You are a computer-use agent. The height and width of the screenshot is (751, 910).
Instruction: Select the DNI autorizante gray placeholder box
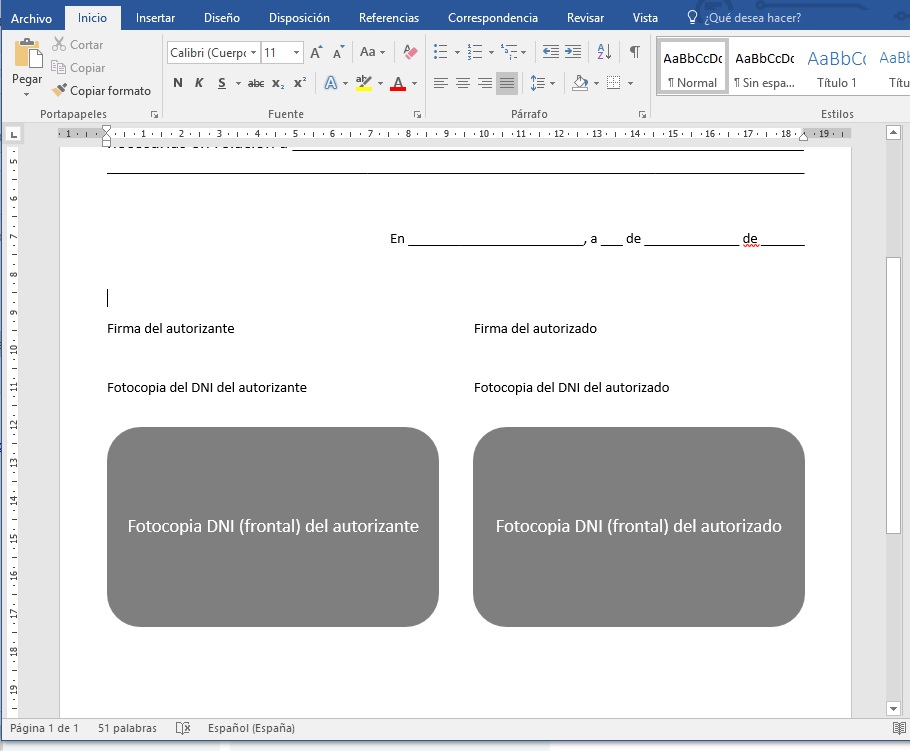(273, 526)
